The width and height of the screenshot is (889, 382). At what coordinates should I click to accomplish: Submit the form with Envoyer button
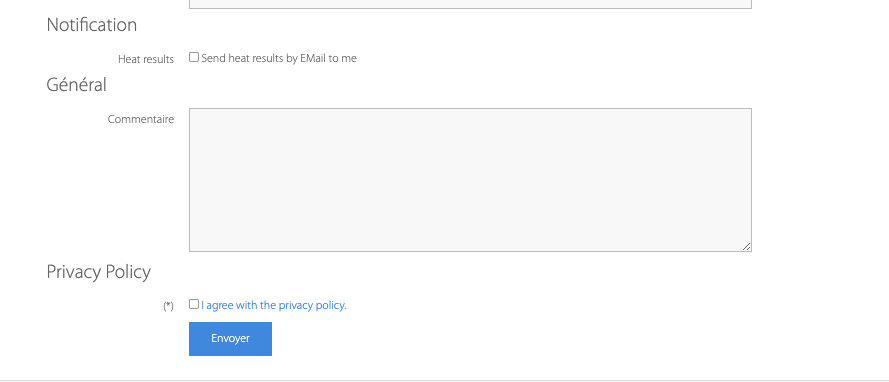[x=230, y=339]
